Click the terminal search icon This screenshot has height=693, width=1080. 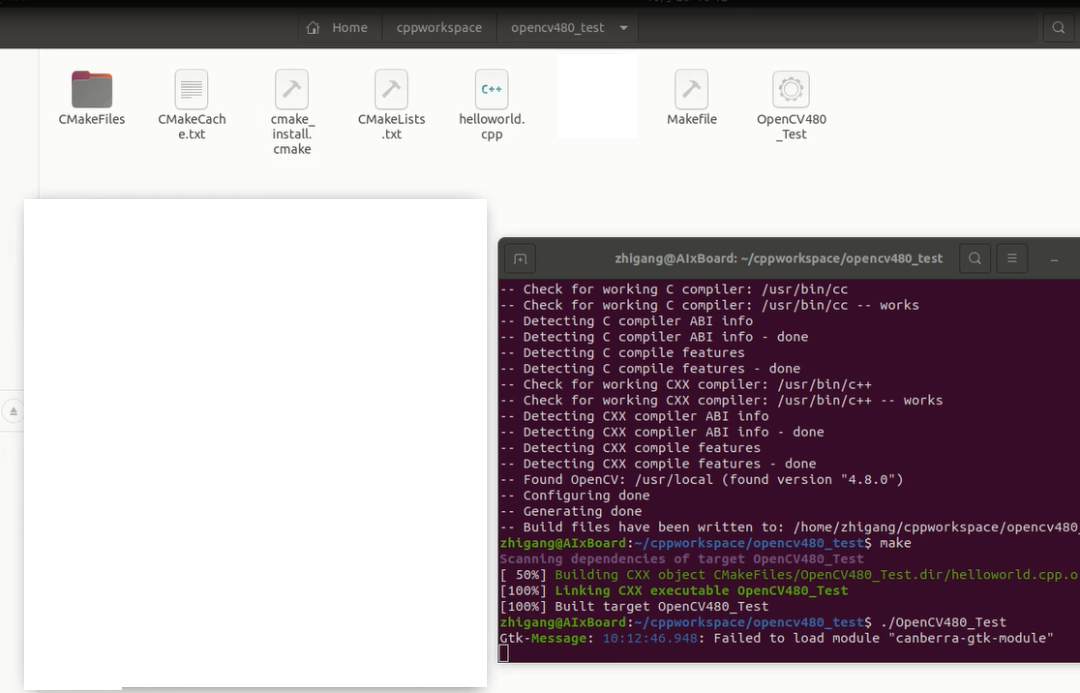point(974,258)
